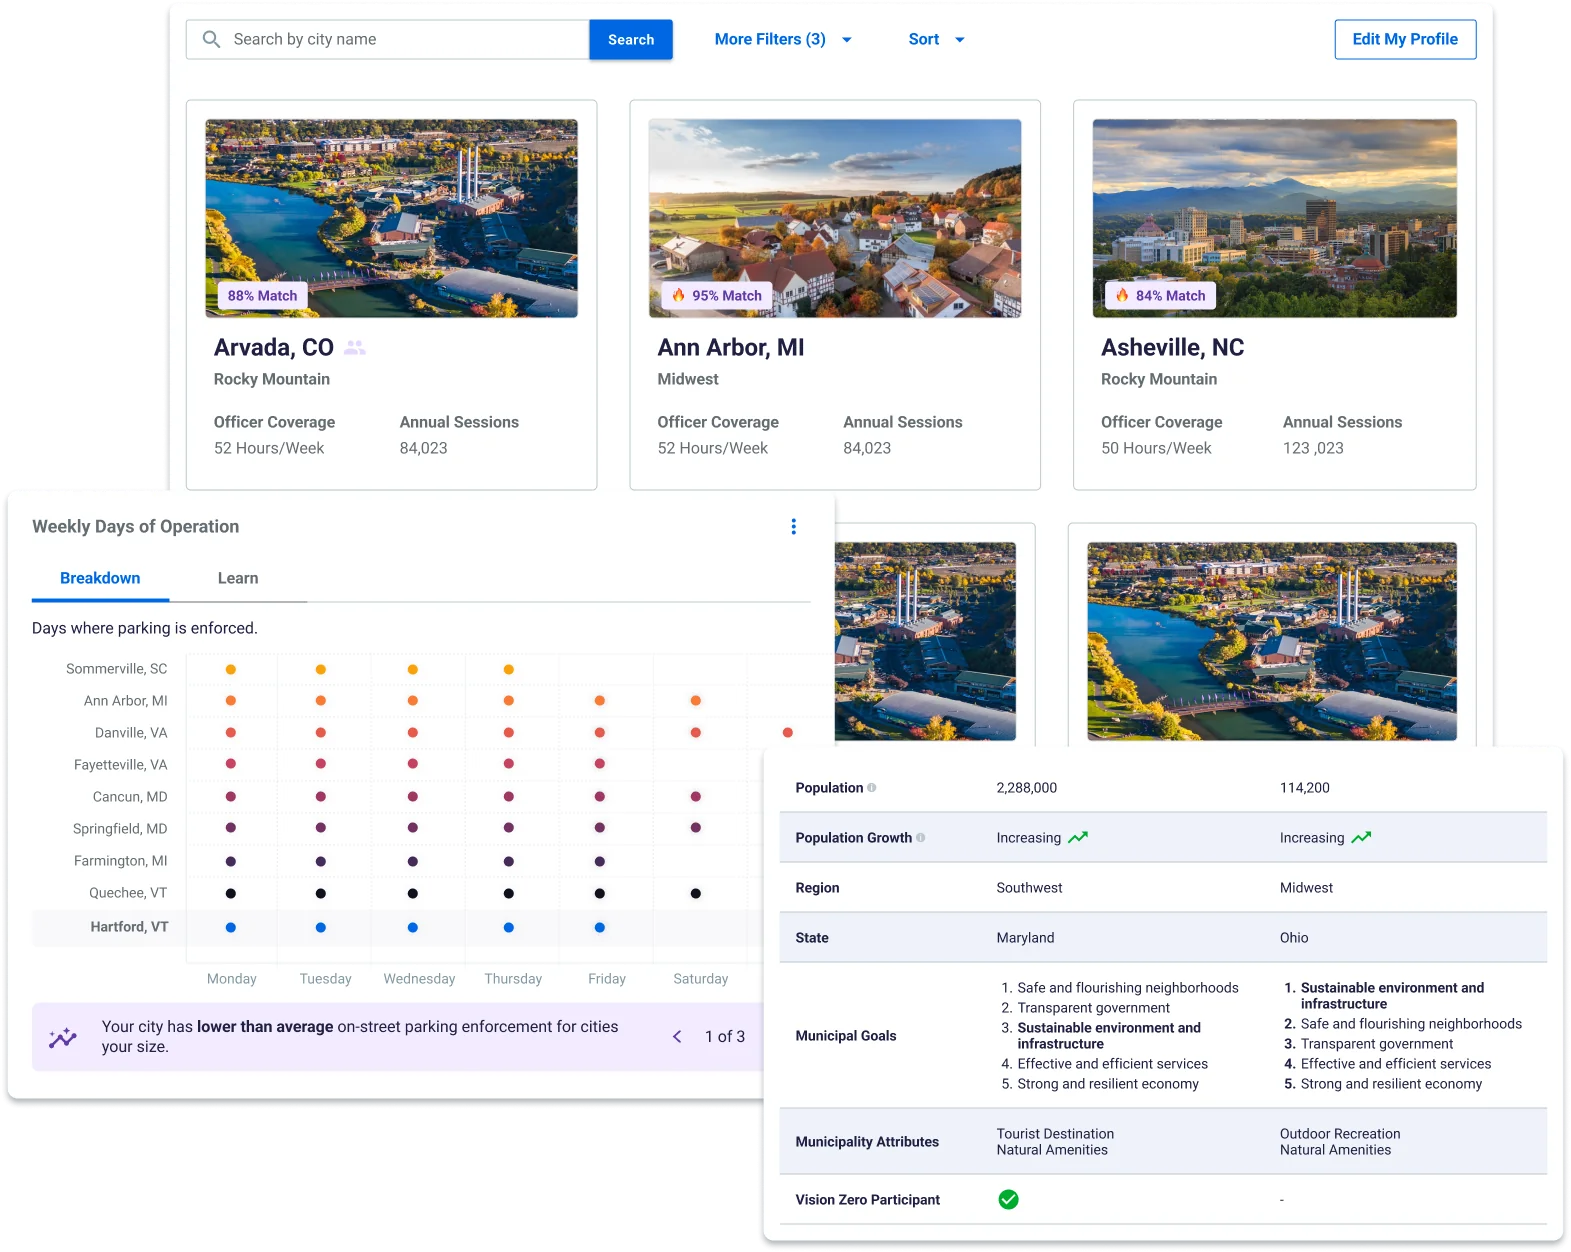Click the sparkle insights icon in banner

click(63, 1037)
